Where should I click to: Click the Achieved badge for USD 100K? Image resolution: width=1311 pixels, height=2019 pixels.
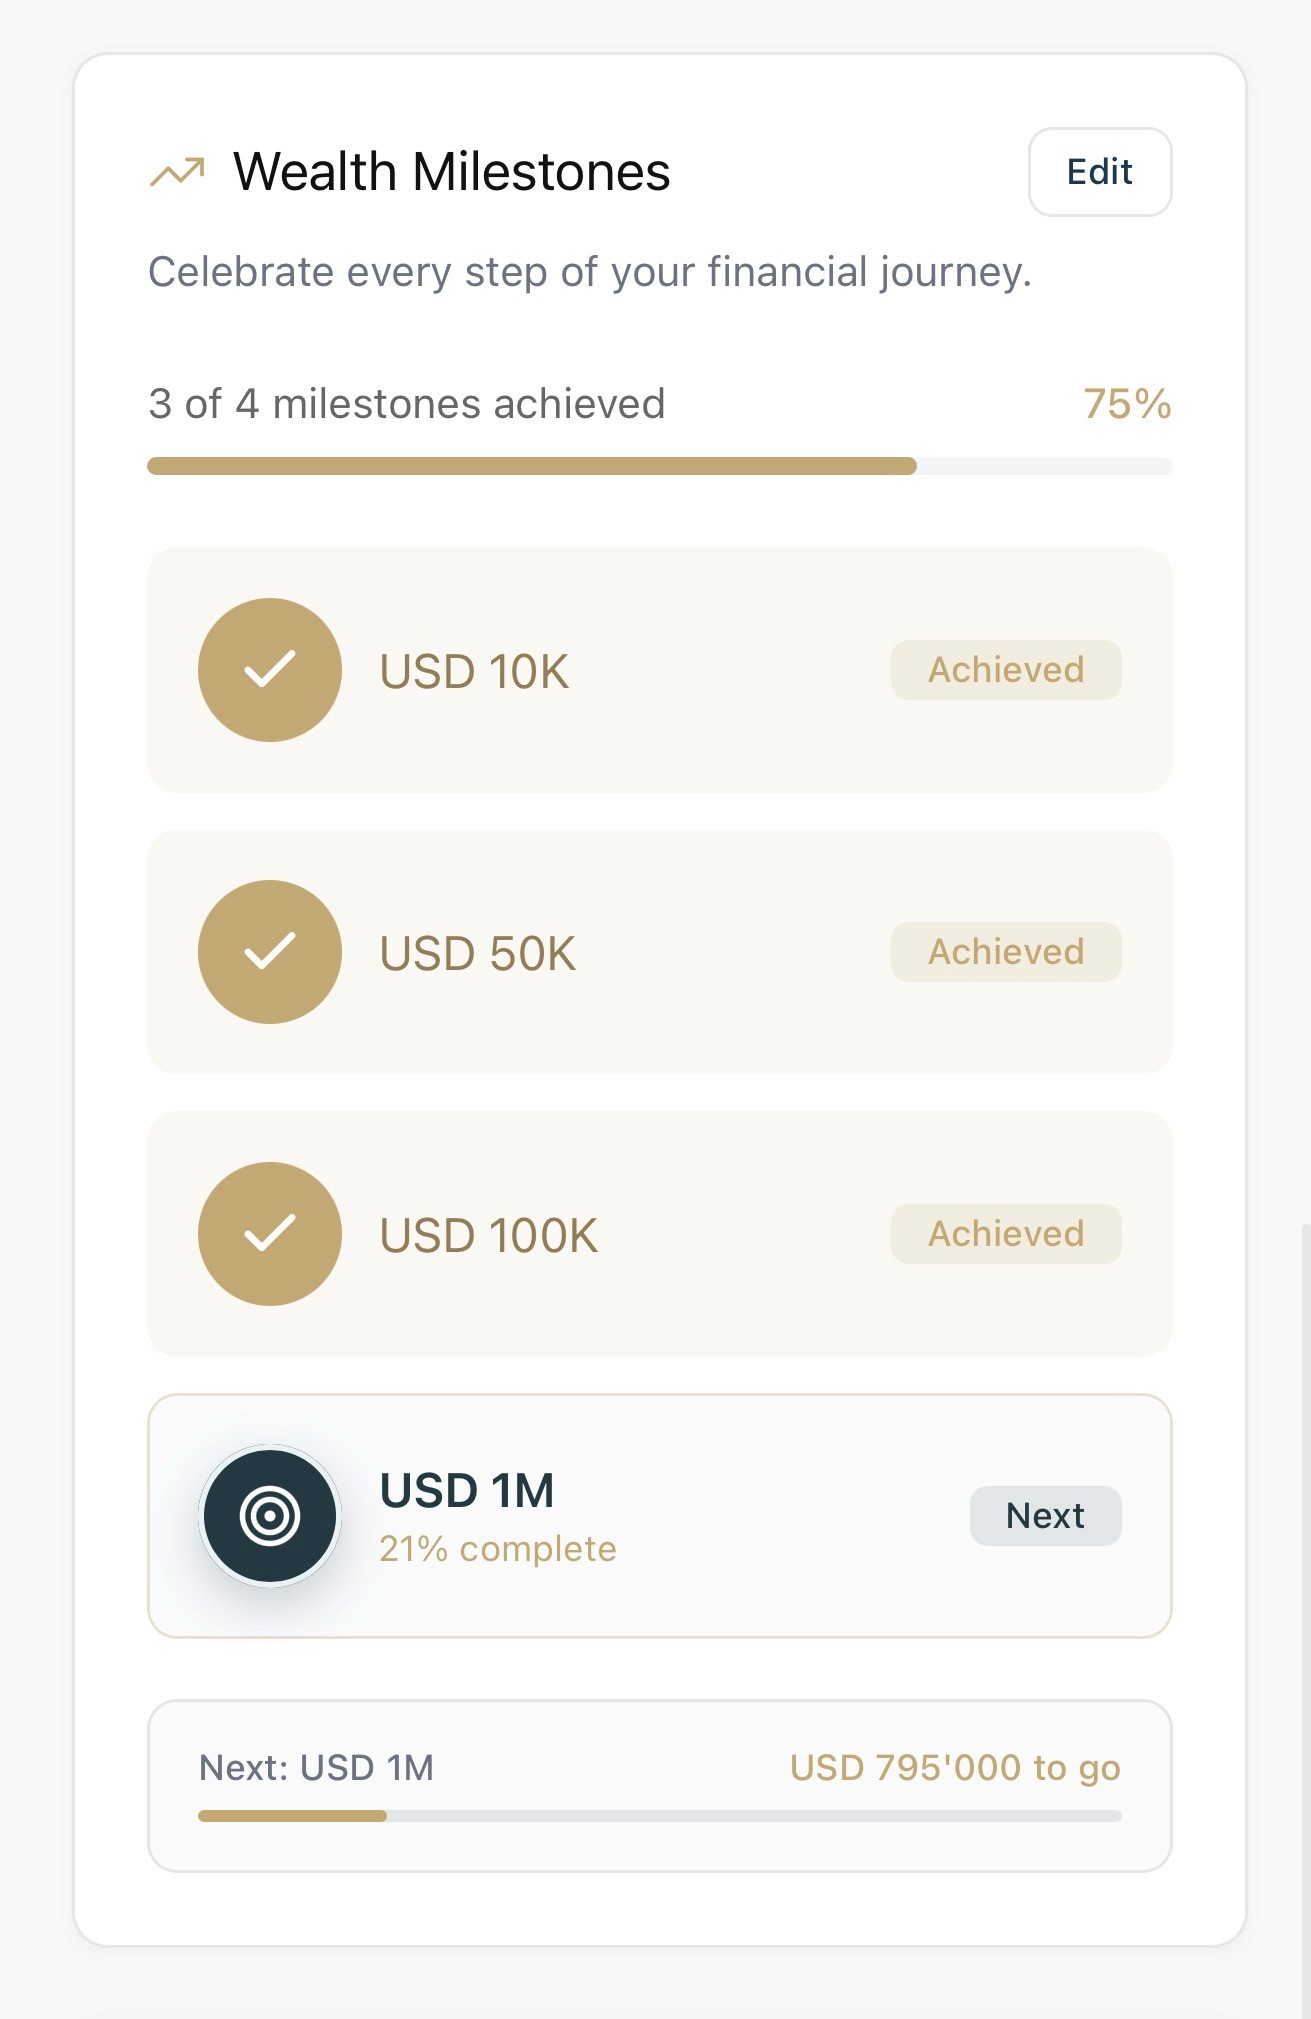pyautogui.click(x=1006, y=1234)
